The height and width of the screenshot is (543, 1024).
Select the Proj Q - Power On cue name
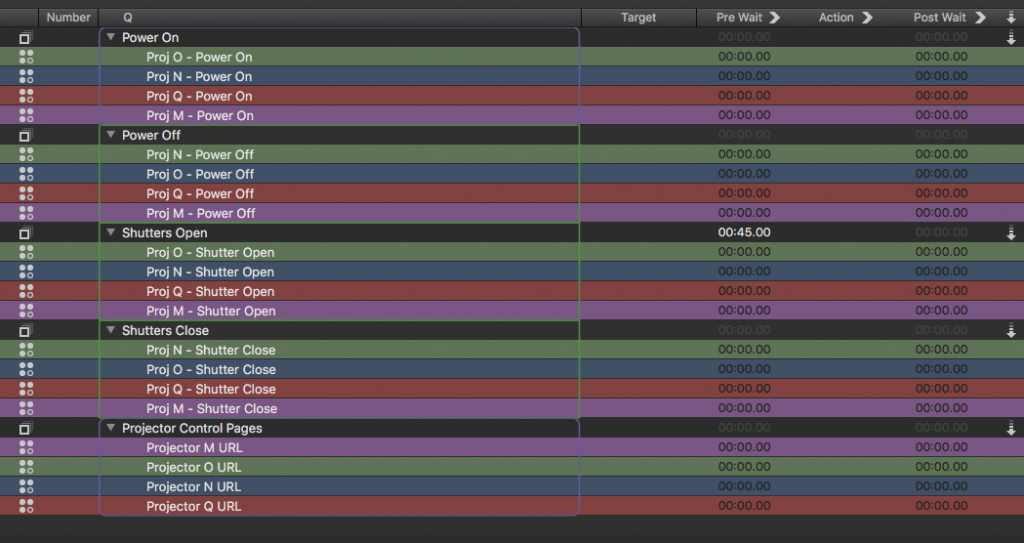199,96
